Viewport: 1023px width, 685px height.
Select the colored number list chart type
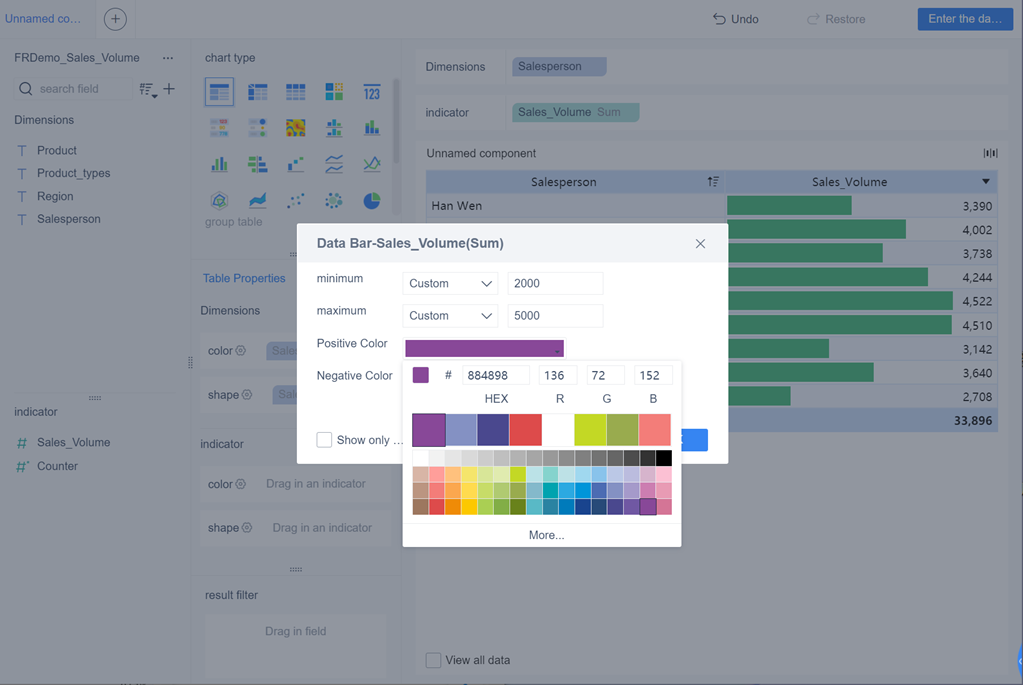219,128
